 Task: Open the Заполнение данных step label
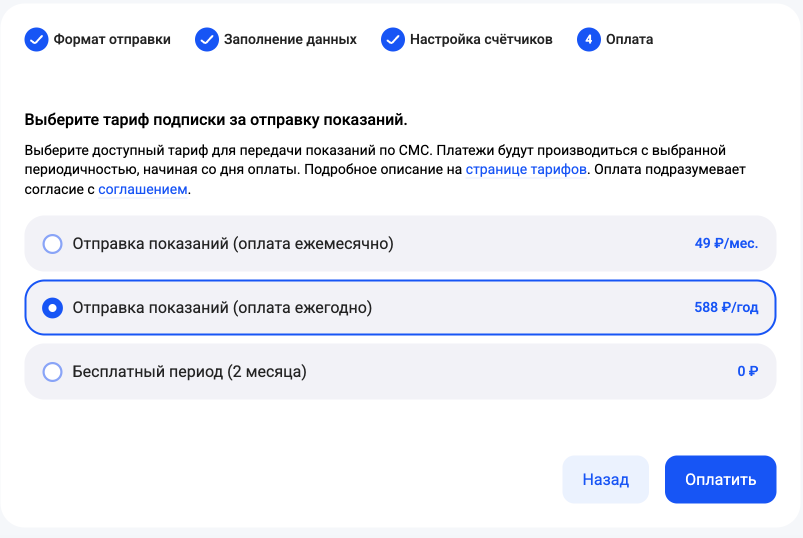tap(291, 40)
